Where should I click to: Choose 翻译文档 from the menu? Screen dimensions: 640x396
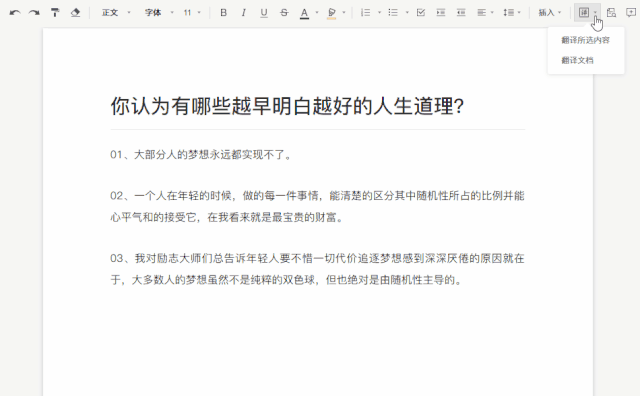click(577, 60)
